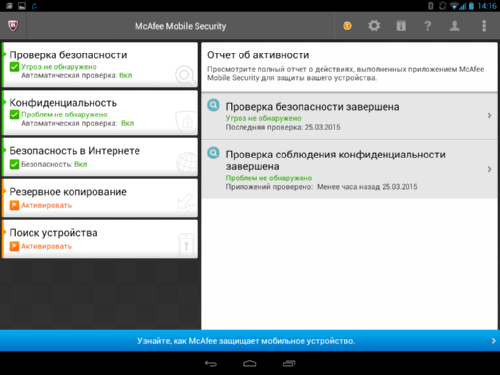Click the magnifier icon in the Проверка безопасности card
The height and width of the screenshot is (375, 500).
coord(185,75)
